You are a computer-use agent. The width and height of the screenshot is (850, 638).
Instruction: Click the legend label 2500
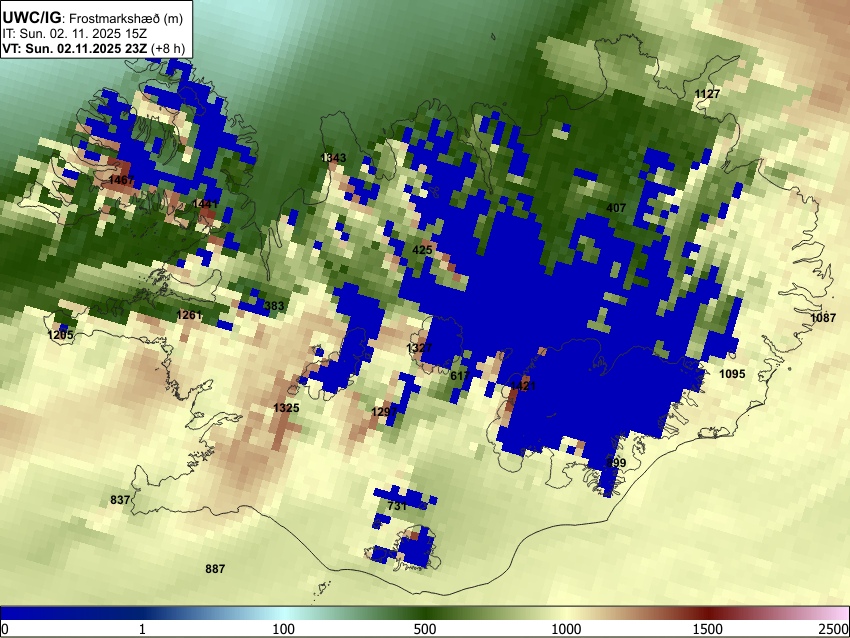click(835, 629)
